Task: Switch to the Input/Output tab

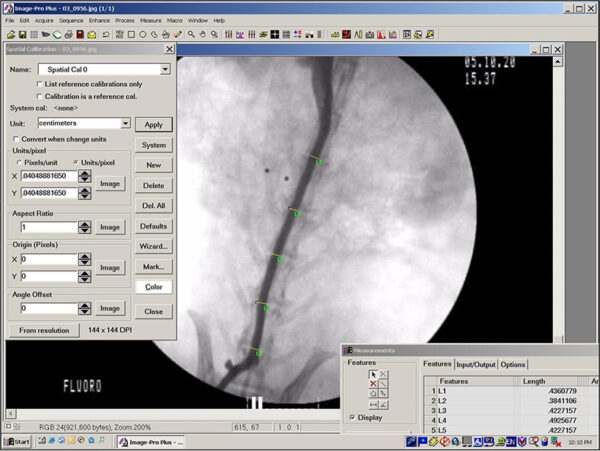Action: (x=476, y=365)
